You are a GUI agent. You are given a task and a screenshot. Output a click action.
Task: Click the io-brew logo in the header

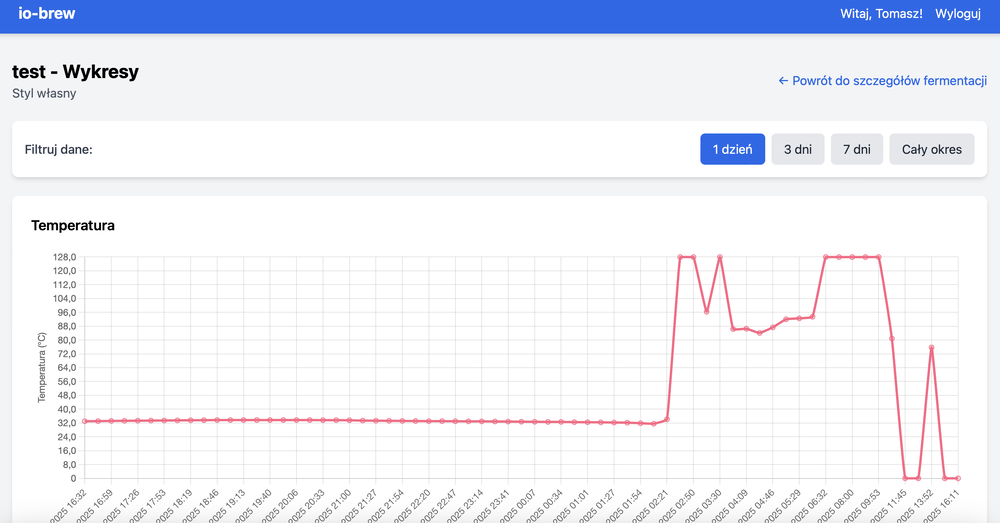click(47, 14)
